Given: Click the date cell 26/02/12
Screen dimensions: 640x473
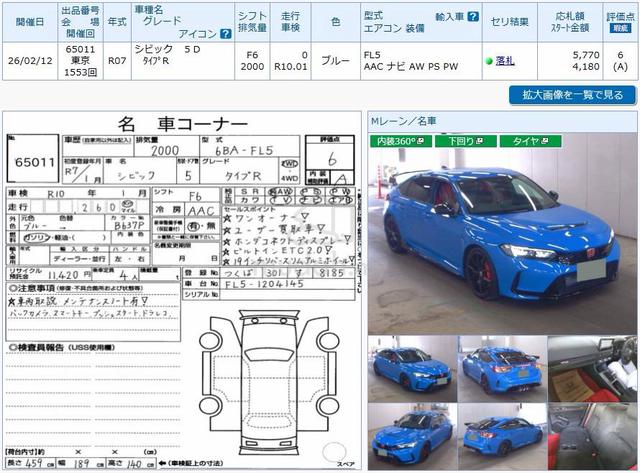Looking at the screenshot, I should coord(30,61).
